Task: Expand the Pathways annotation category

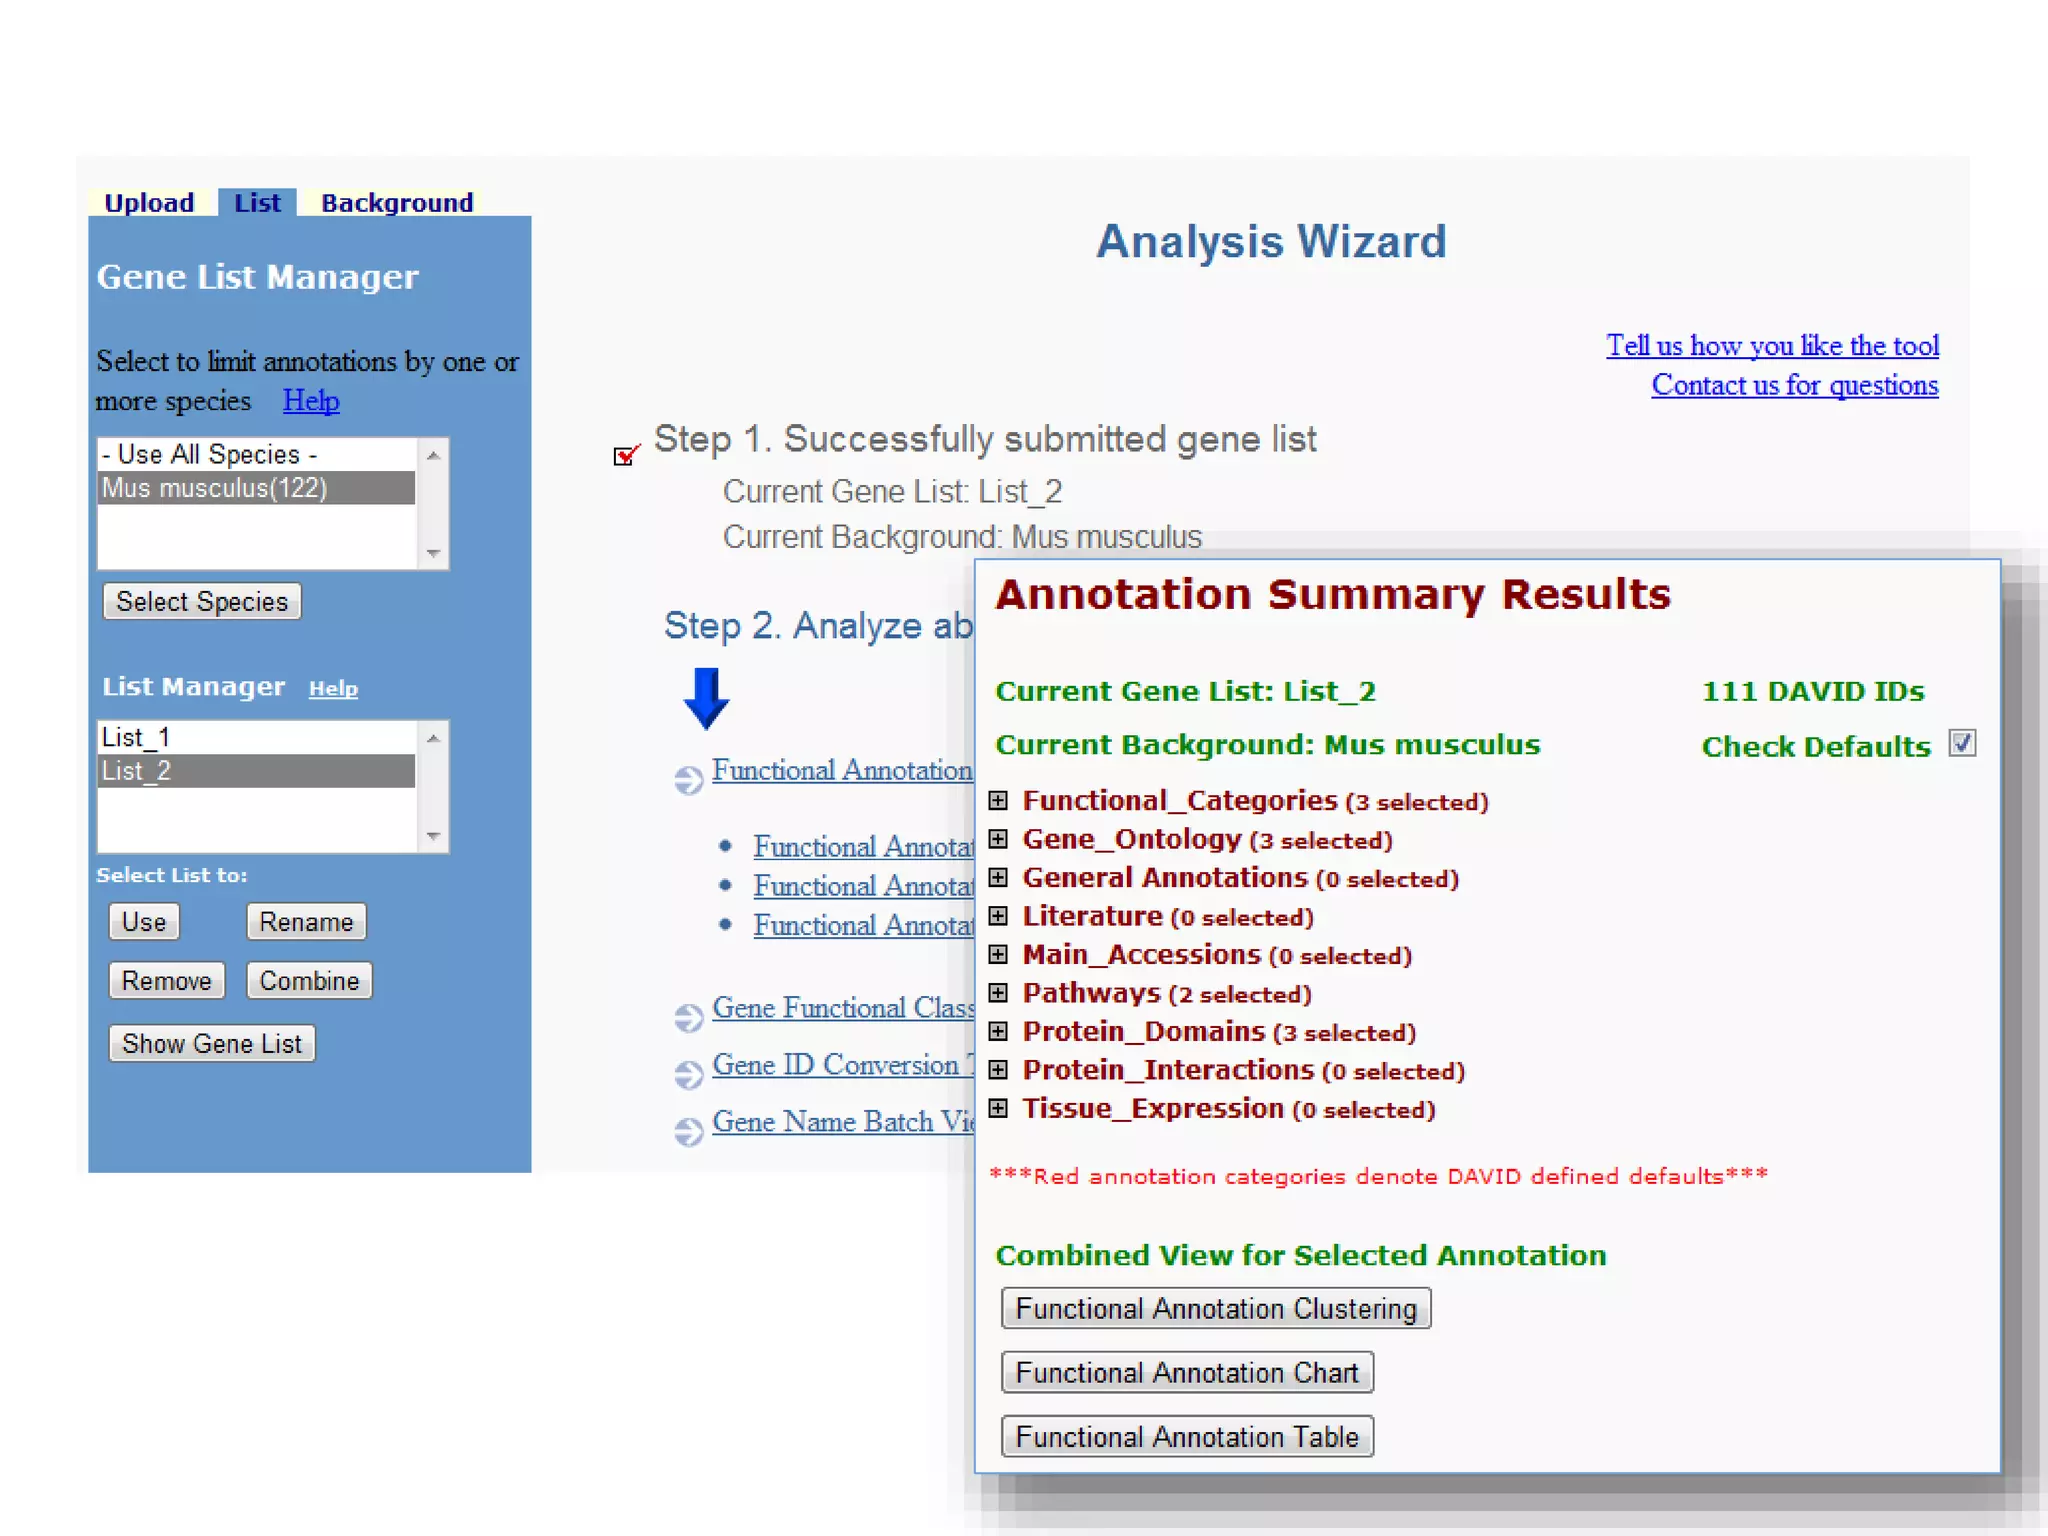Action: (998, 993)
